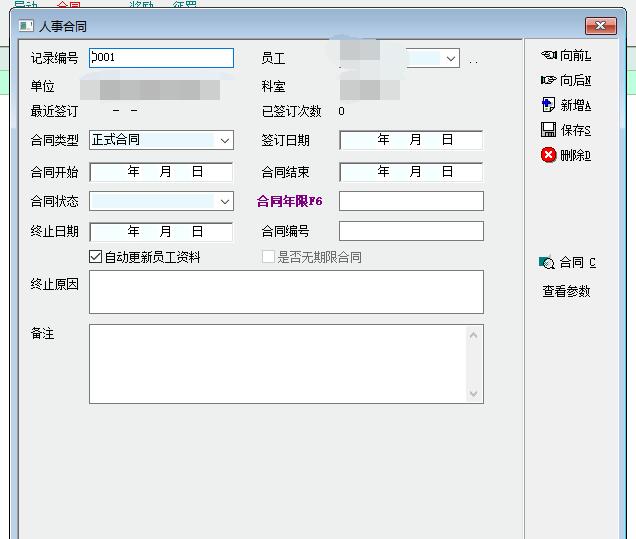Open the 员工 employee dropdown

(451, 59)
